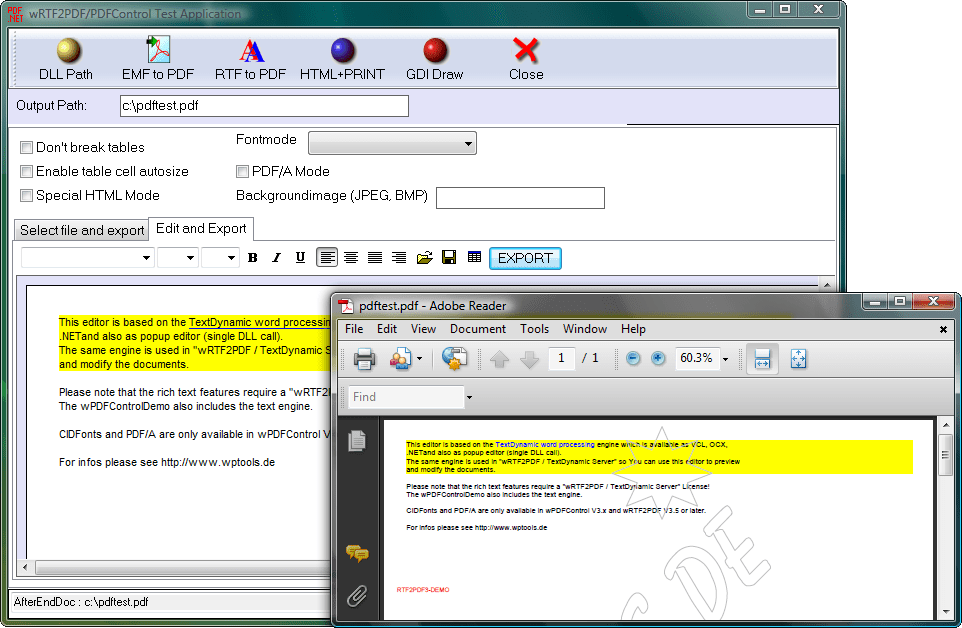Image resolution: width=962 pixels, height=628 pixels.
Task: Click the Find search box in Reader
Action: click(406, 397)
